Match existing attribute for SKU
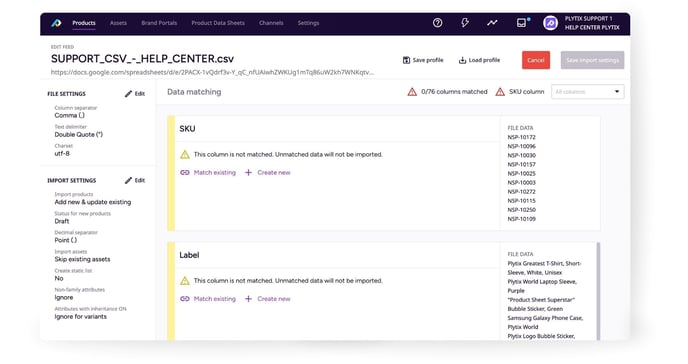The height and width of the screenshot is (364, 688). point(208,172)
